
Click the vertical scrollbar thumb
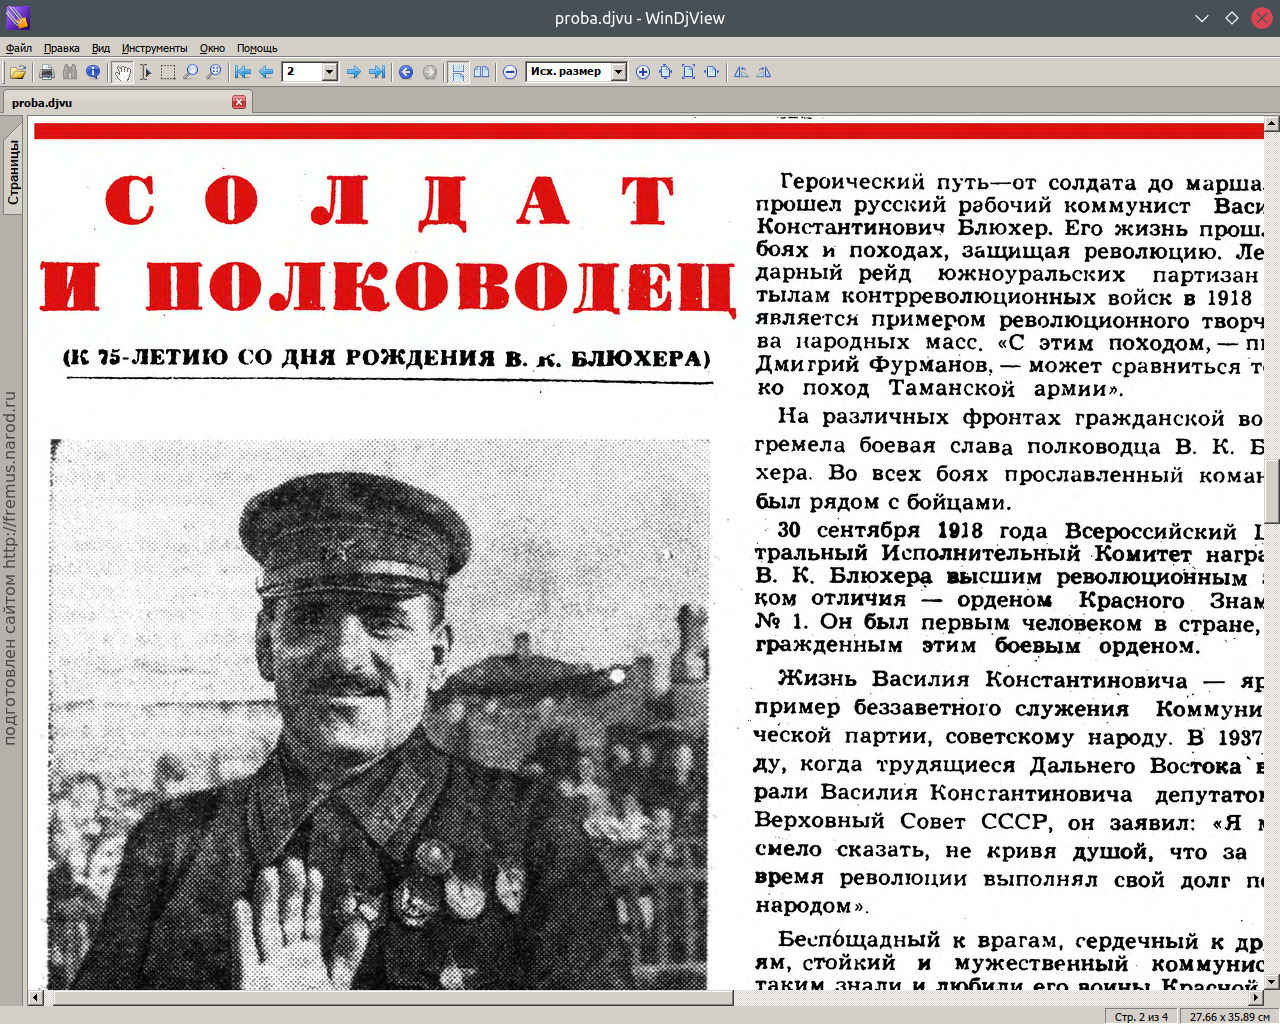pos(1272,491)
